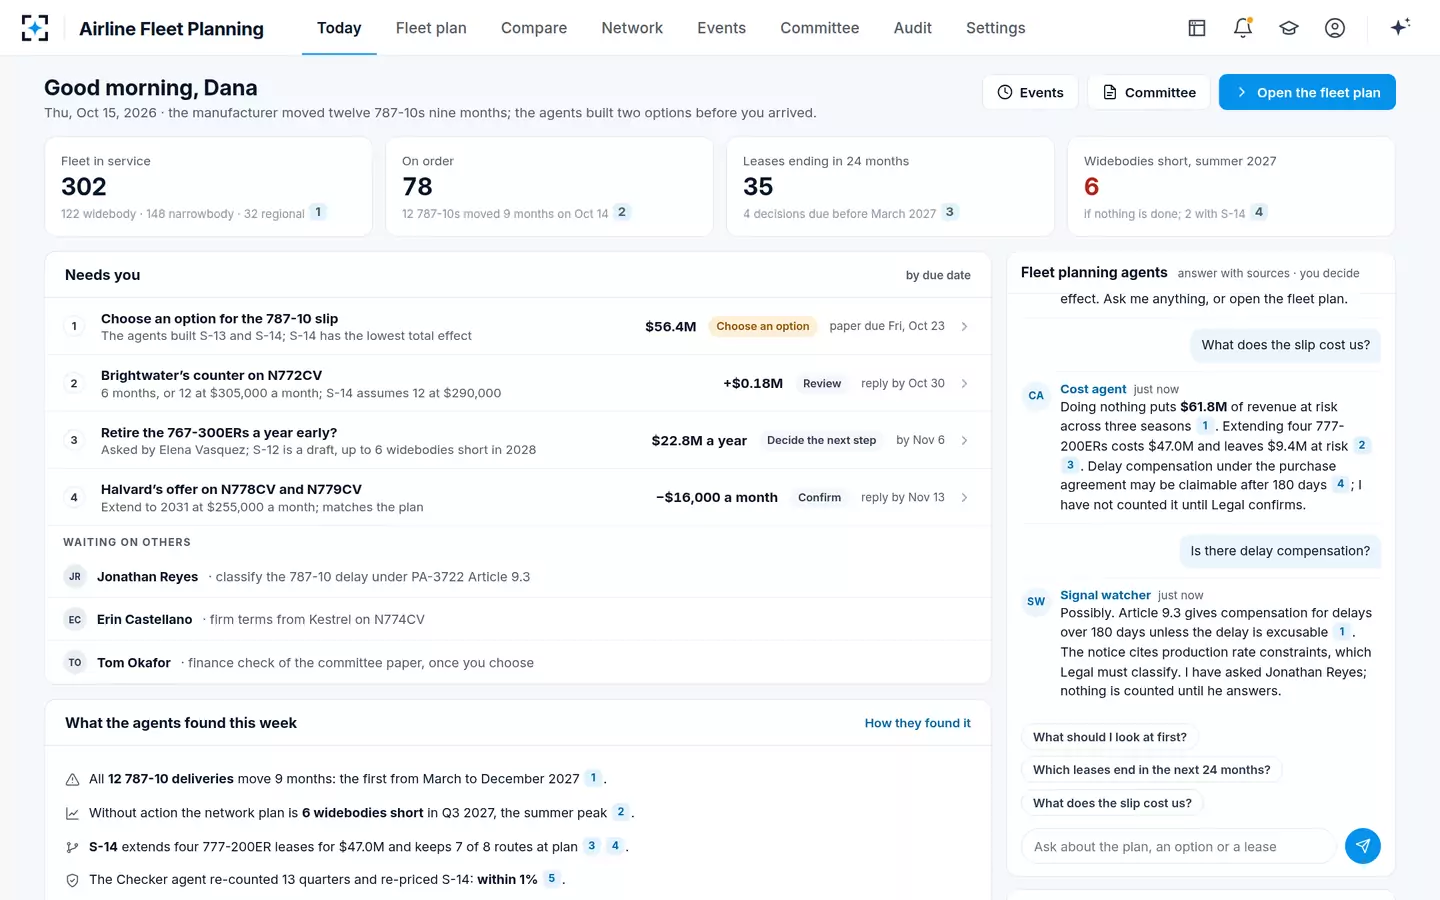Click the CA Cost agent avatar
The height and width of the screenshot is (900, 1440).
pyautogui.click(x=1036, y=395)
